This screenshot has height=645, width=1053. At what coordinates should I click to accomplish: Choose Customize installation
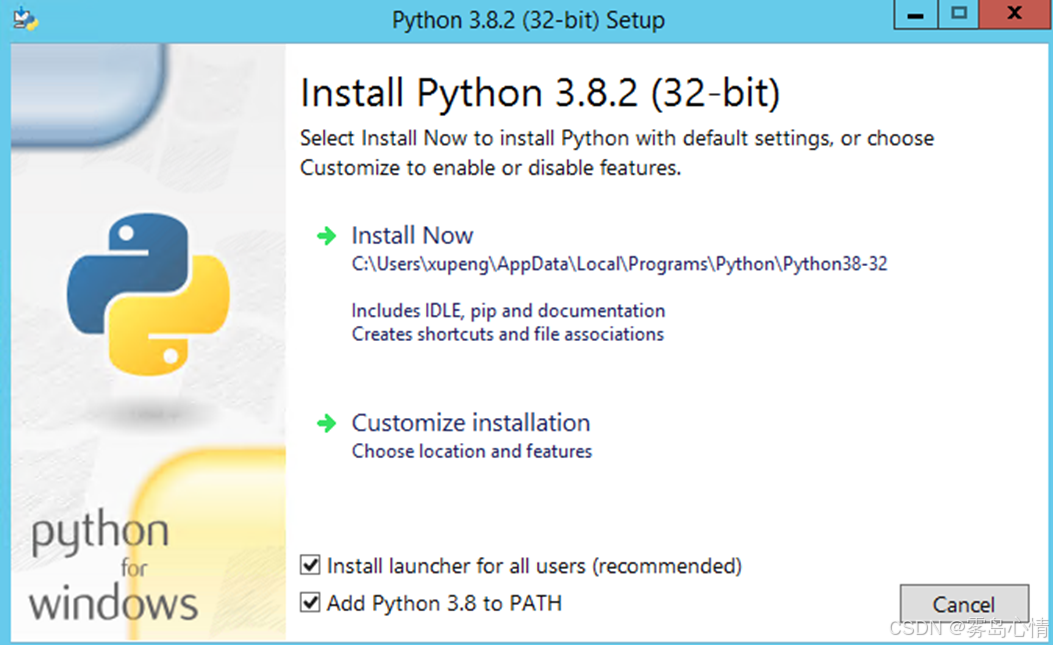coord(470,423)
